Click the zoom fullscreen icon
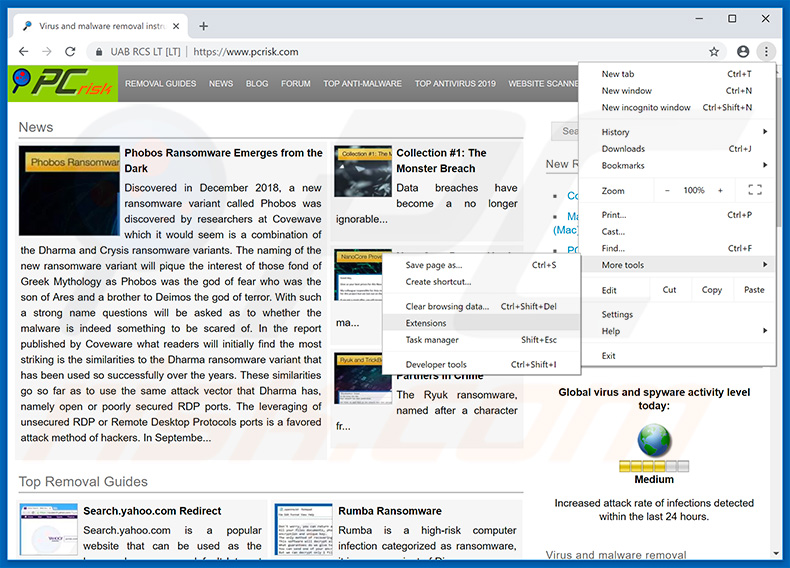Image resolution: width=790 pixels, height=568 pixels. (x=755, y=190)
